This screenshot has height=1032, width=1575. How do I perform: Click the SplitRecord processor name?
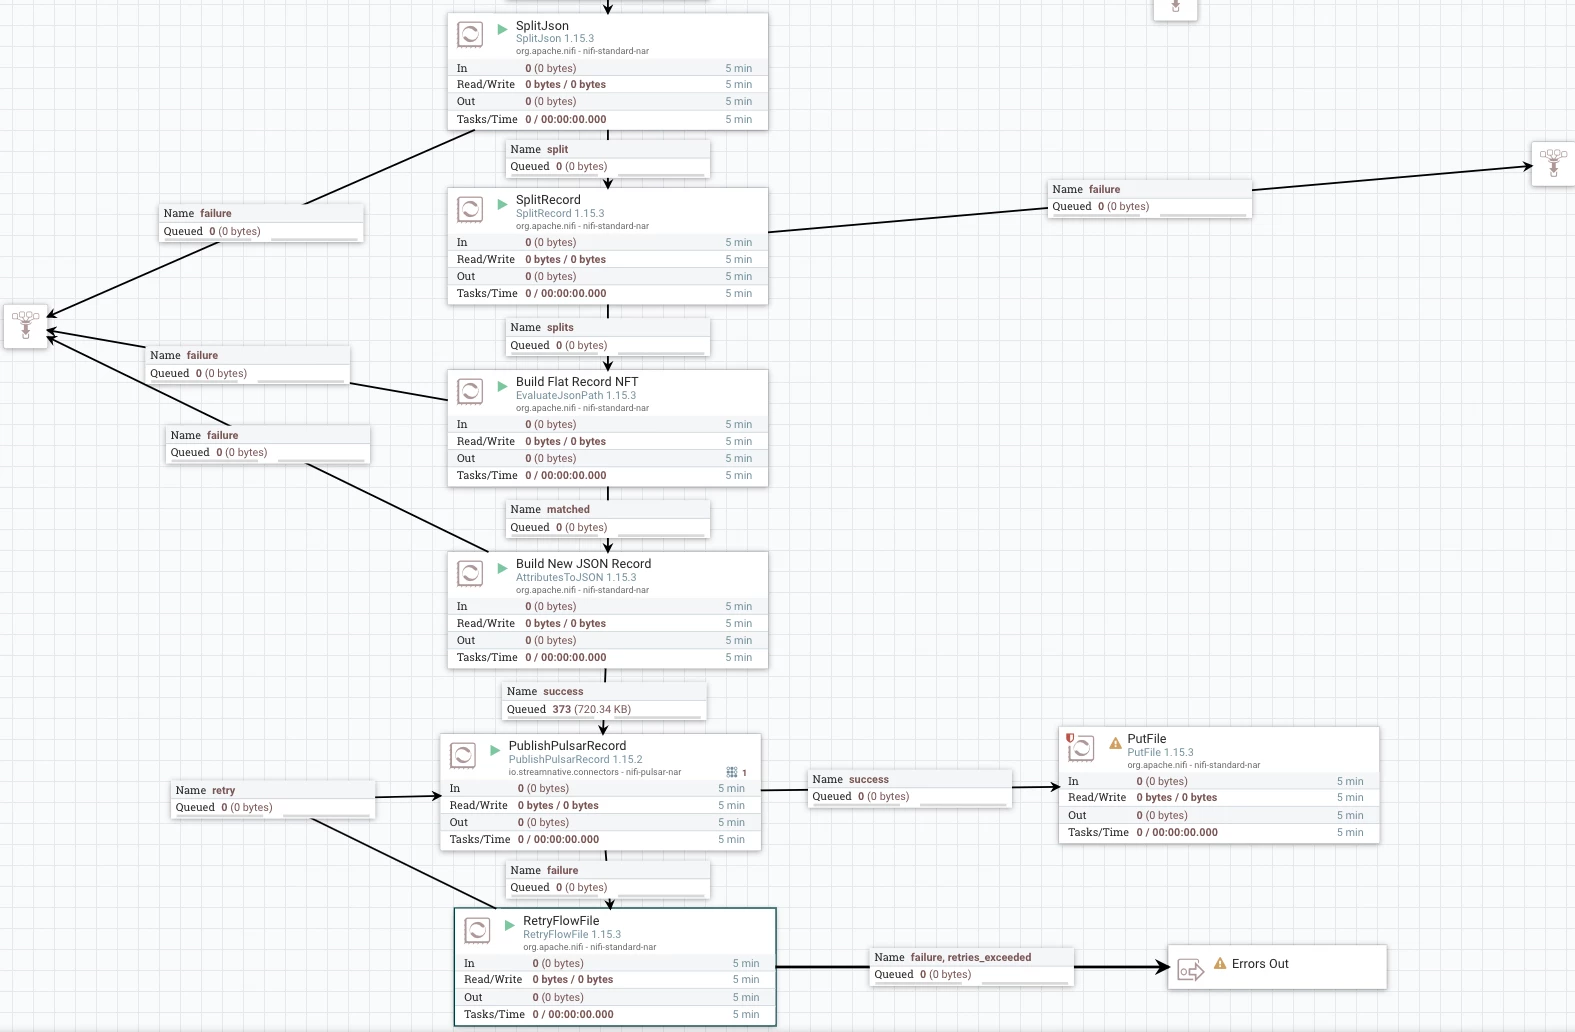(x=548, y=200)
